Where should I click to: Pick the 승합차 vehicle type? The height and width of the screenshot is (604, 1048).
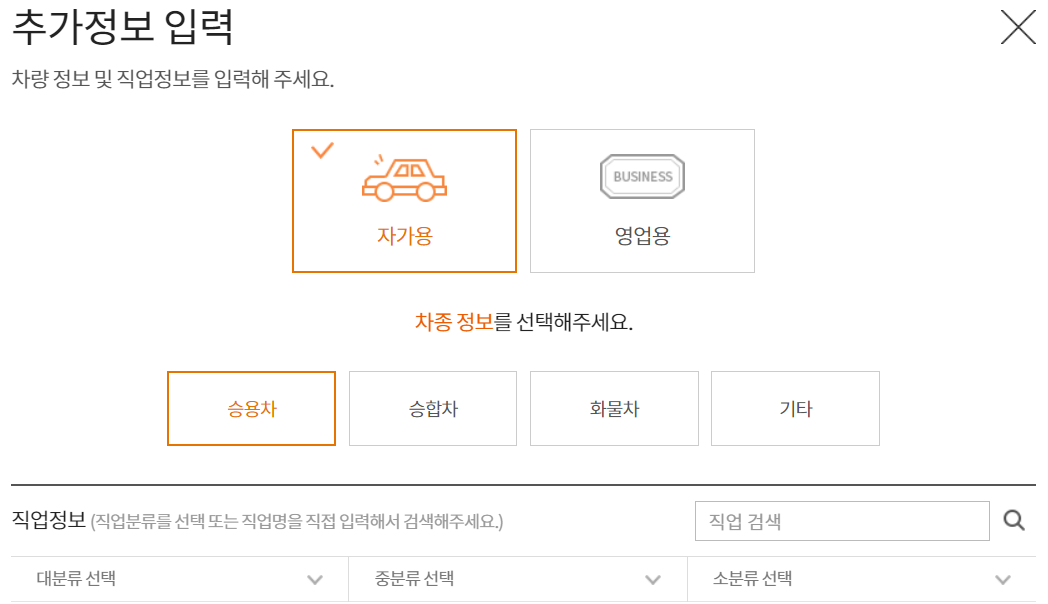pyautogui.click(x=433, y=408)
